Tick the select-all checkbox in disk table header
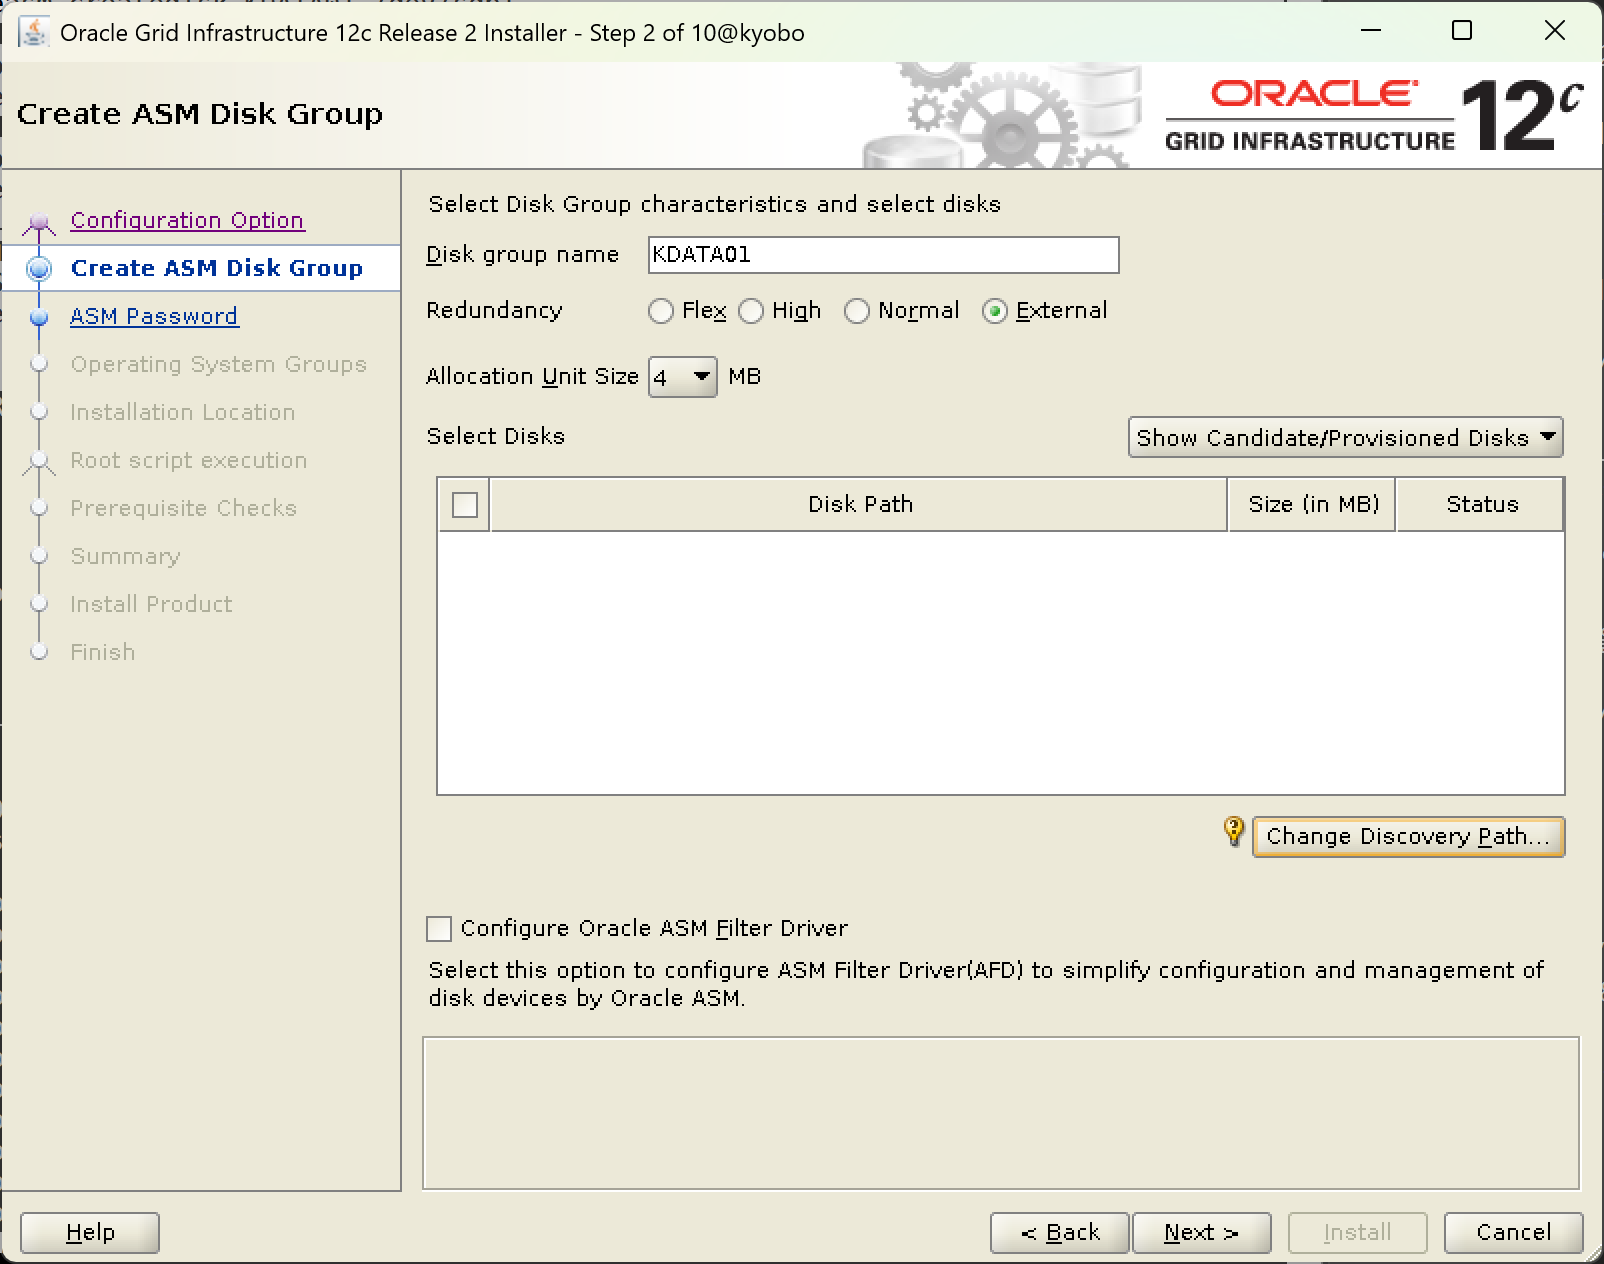Viewport: 1604px width, 1264px height. (465, 505)
